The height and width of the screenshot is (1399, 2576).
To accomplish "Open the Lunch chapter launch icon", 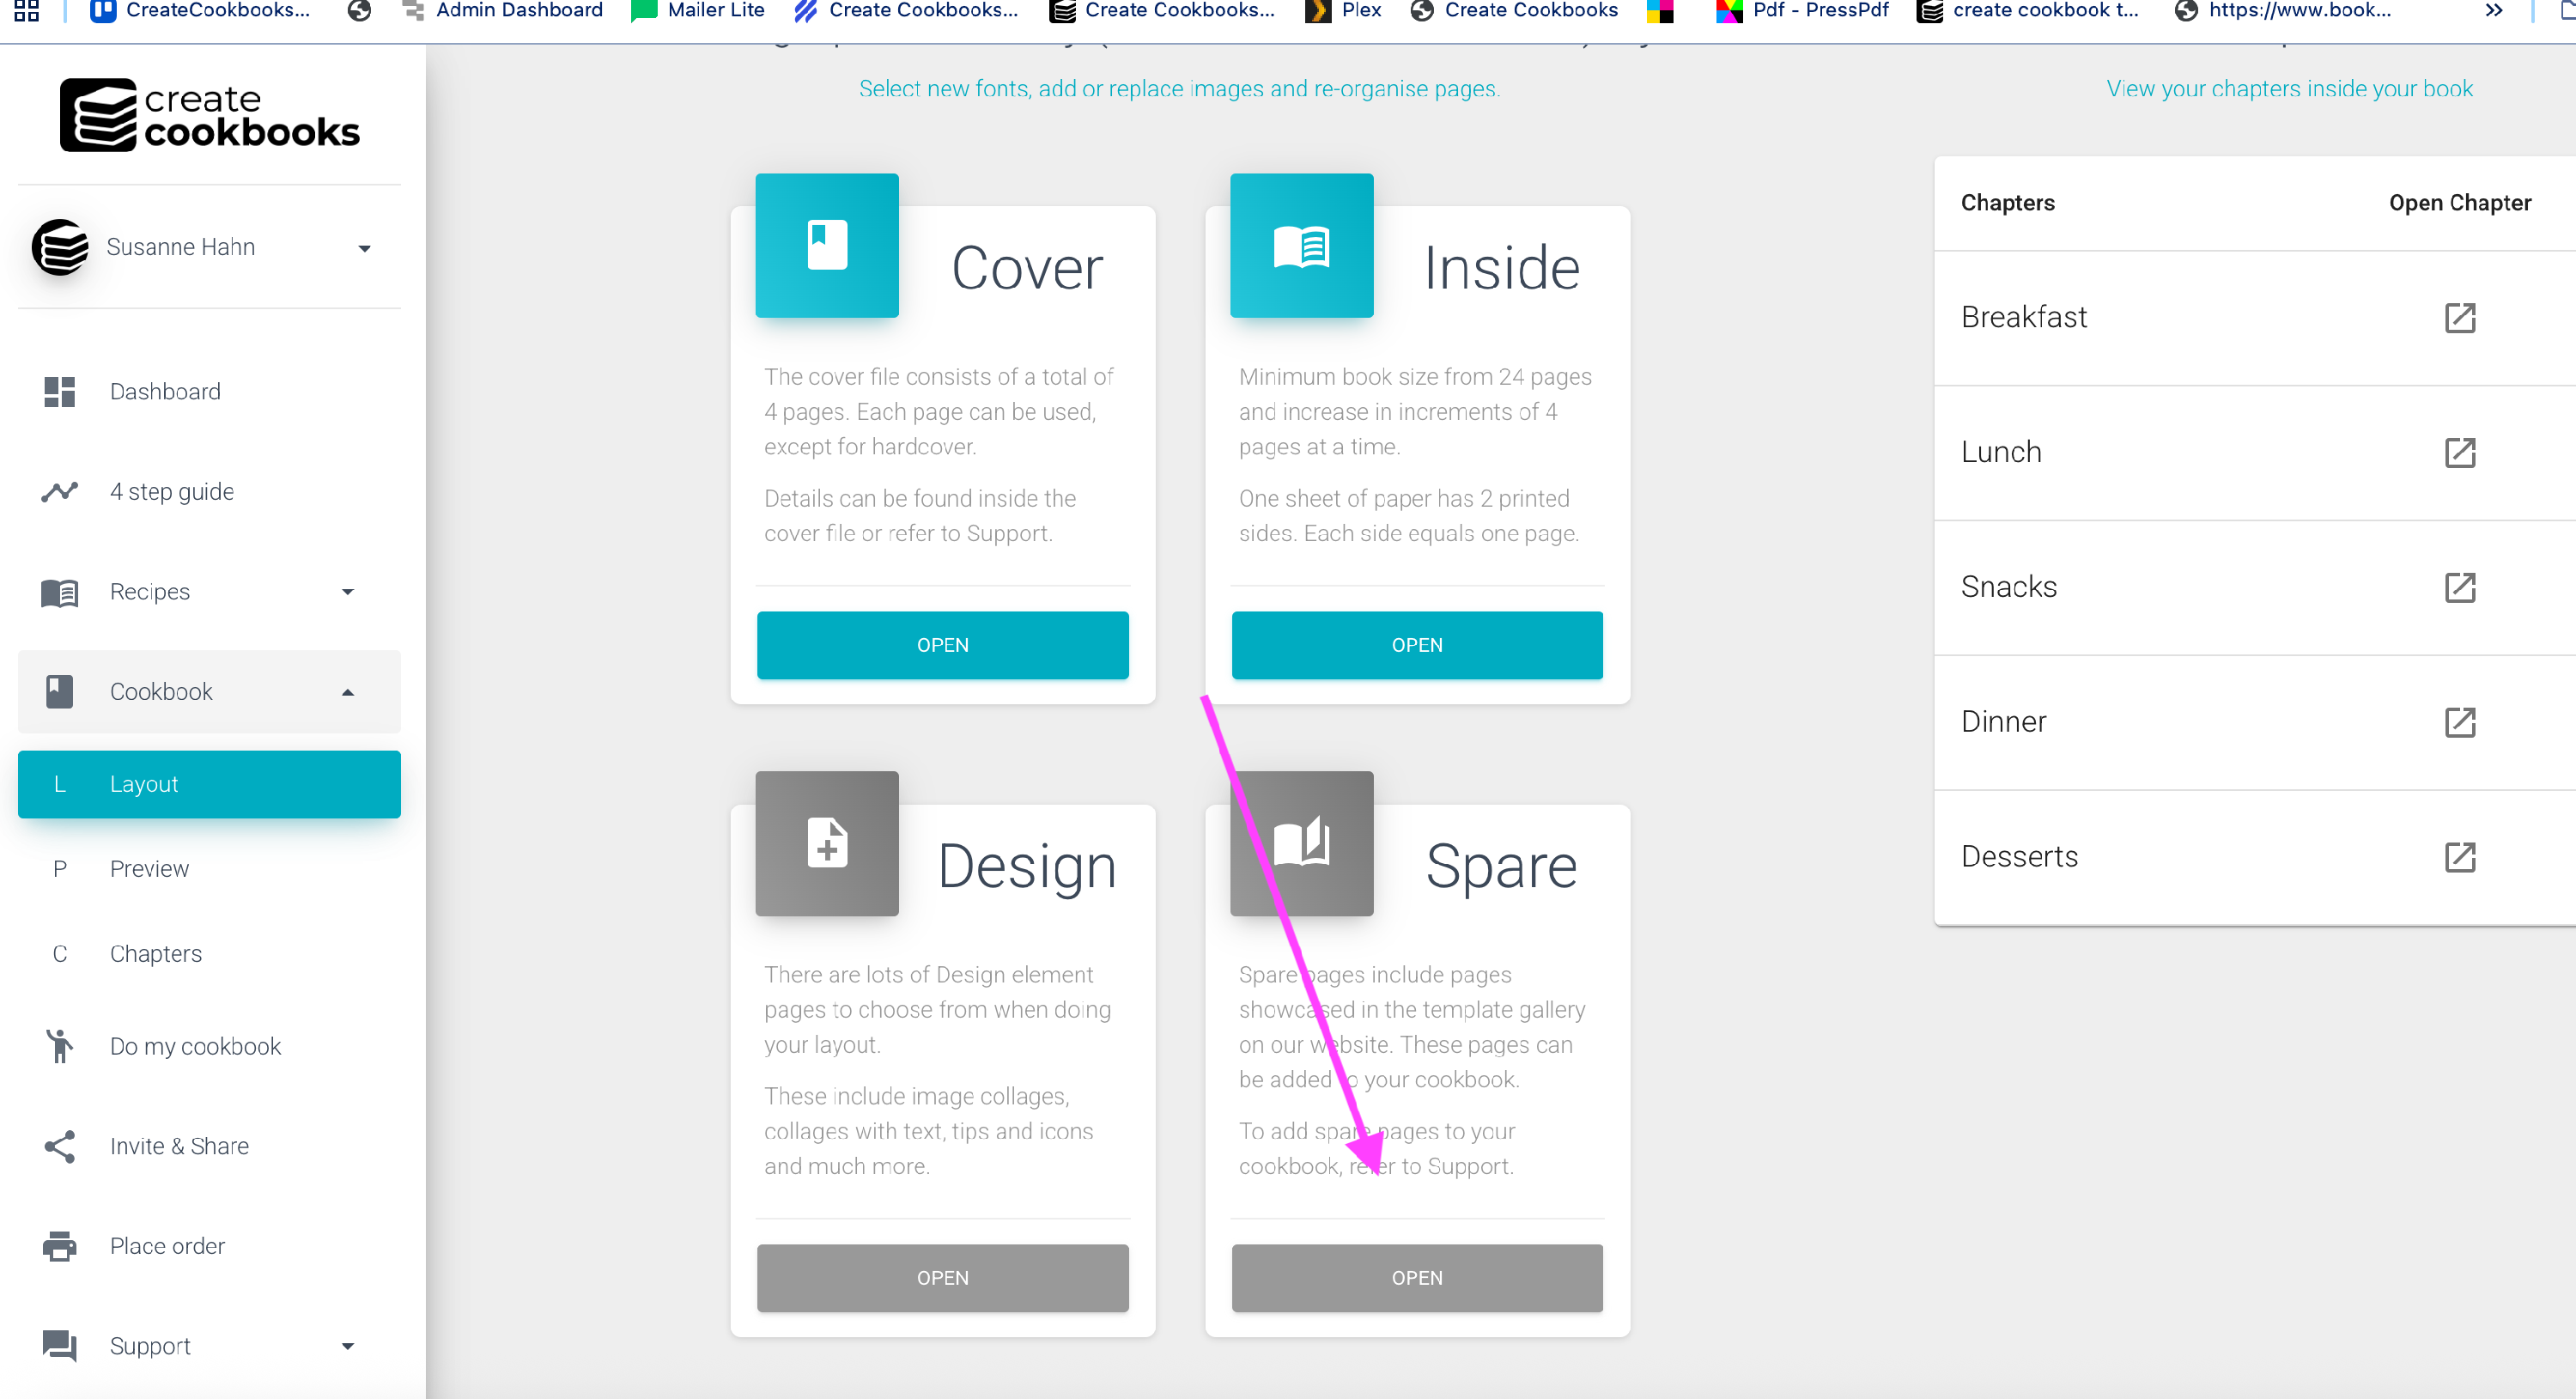I will click(2459, 453).
